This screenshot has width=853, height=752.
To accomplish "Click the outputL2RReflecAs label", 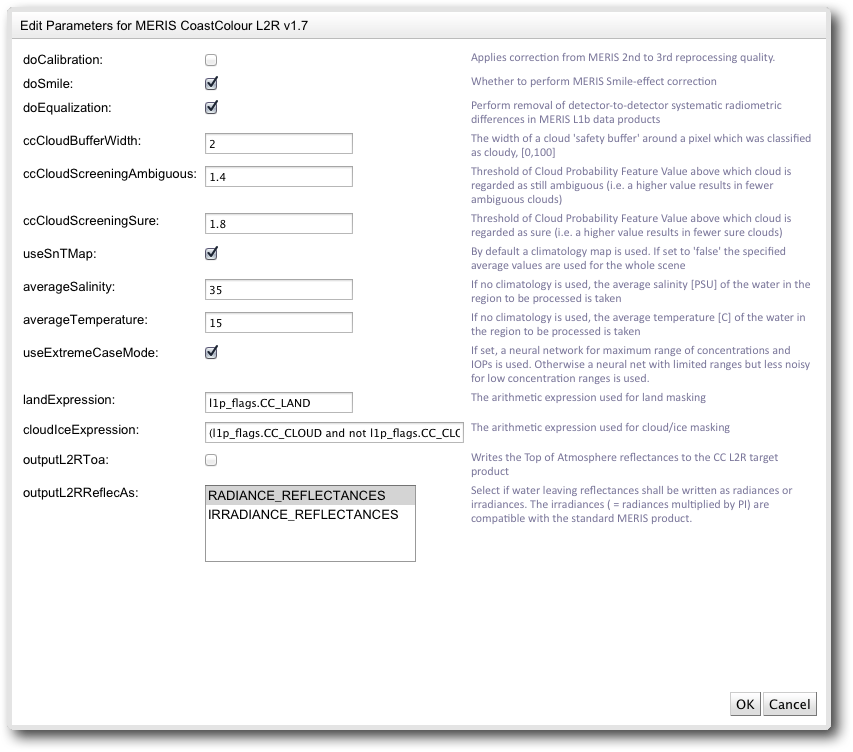I will click(x=81, y=493).
